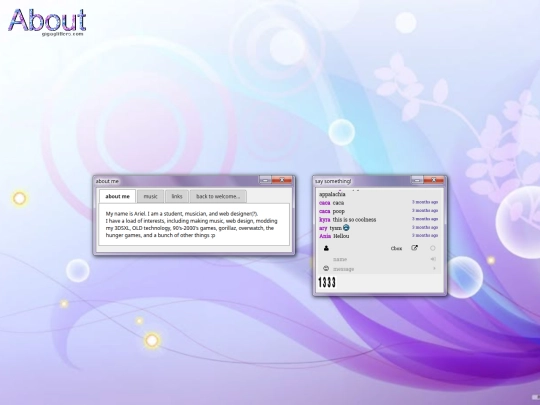
Task: Click the login icon beside name field
Action: 433,259
